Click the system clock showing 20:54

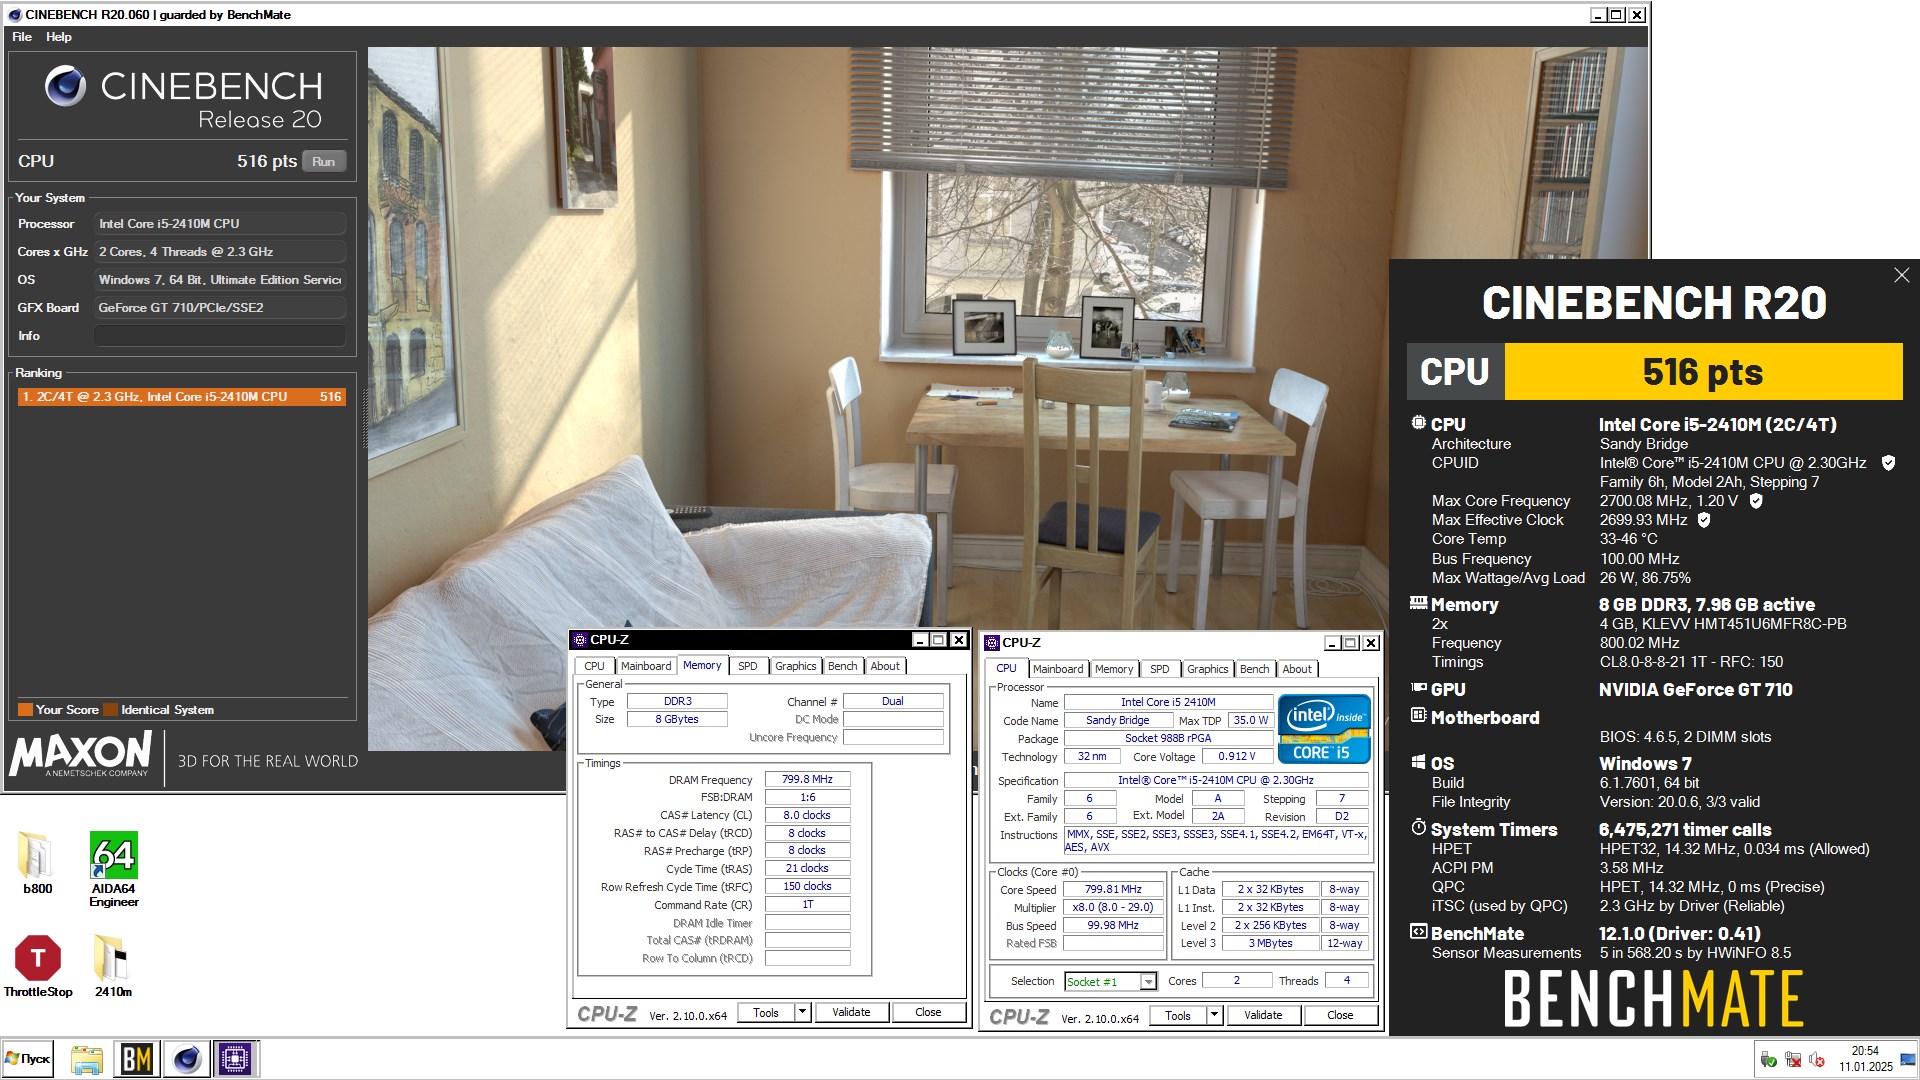pos(1865,1051)
